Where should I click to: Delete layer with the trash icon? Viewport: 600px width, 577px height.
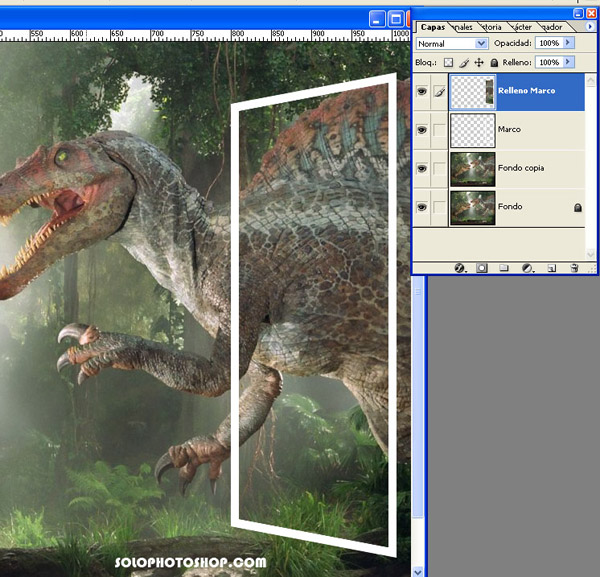(x=574, y=268)
